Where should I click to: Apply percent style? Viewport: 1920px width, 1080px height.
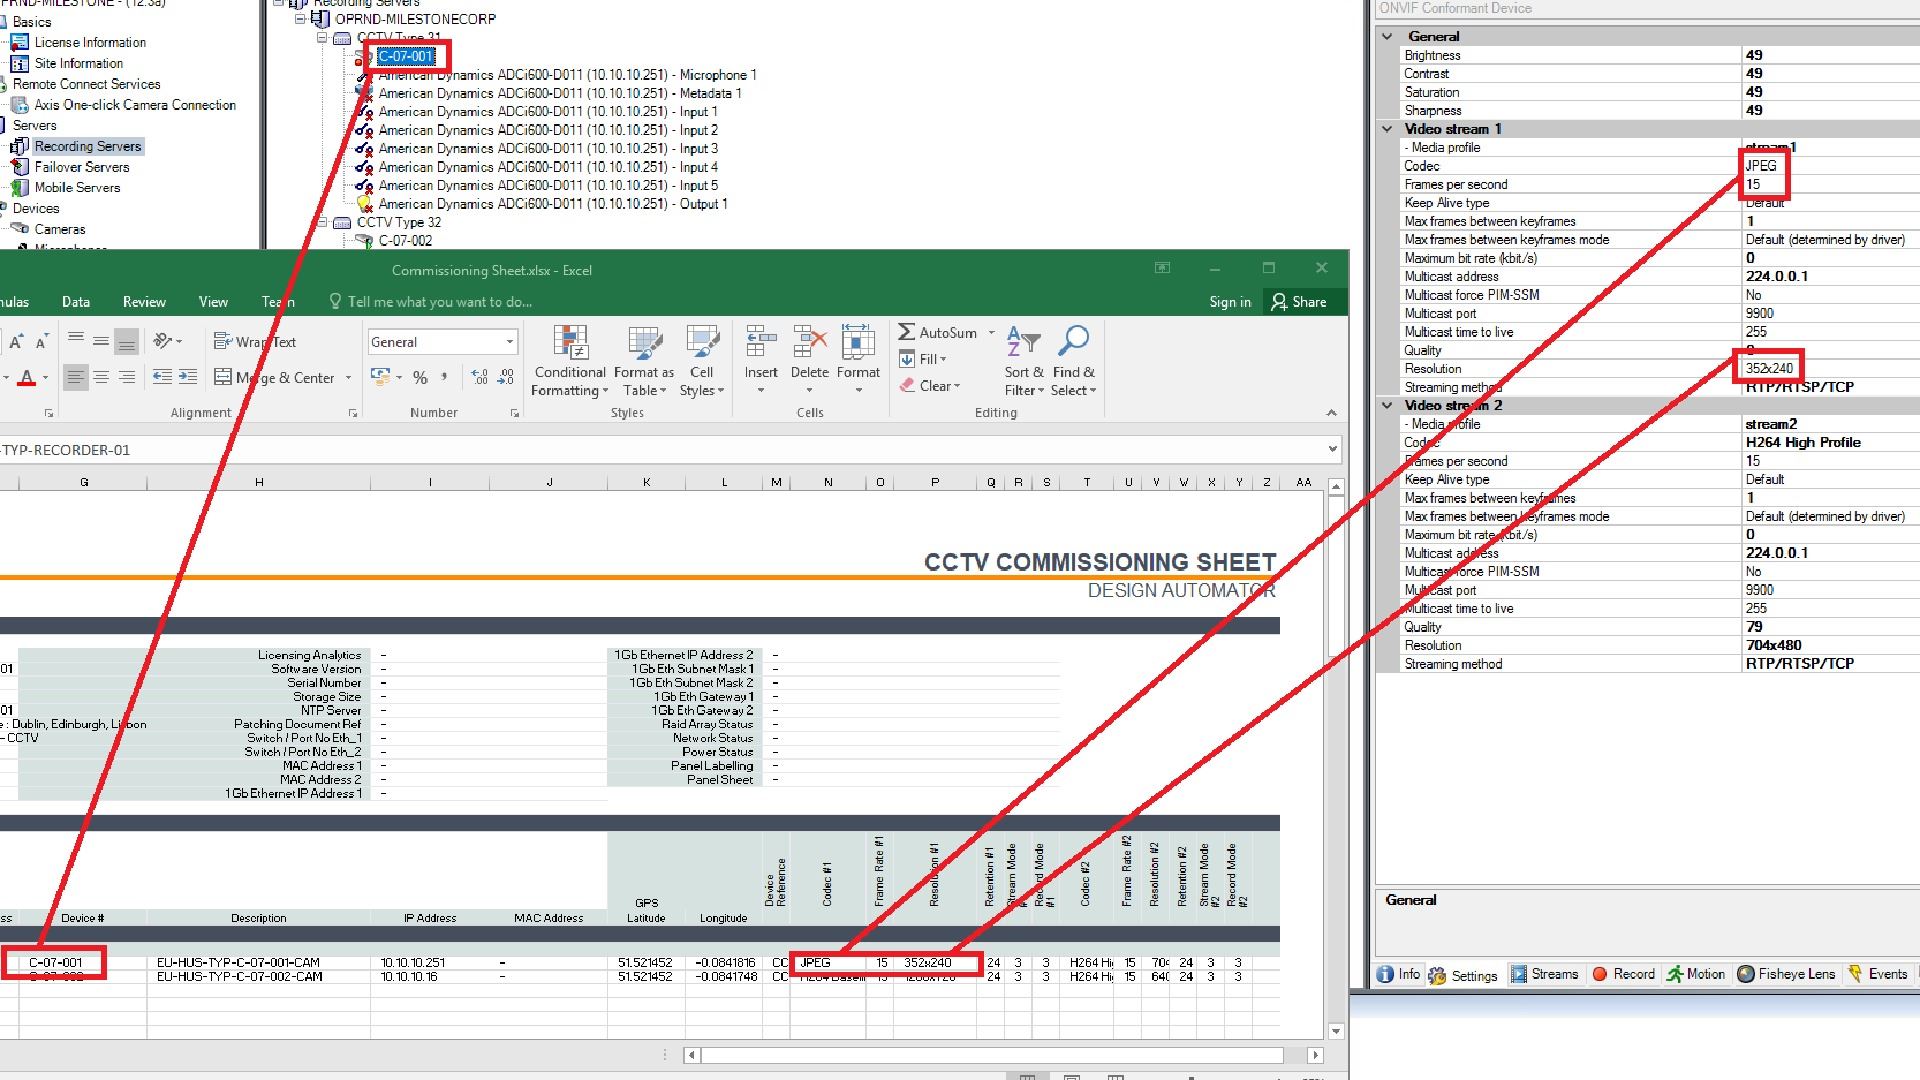(420, 378)
